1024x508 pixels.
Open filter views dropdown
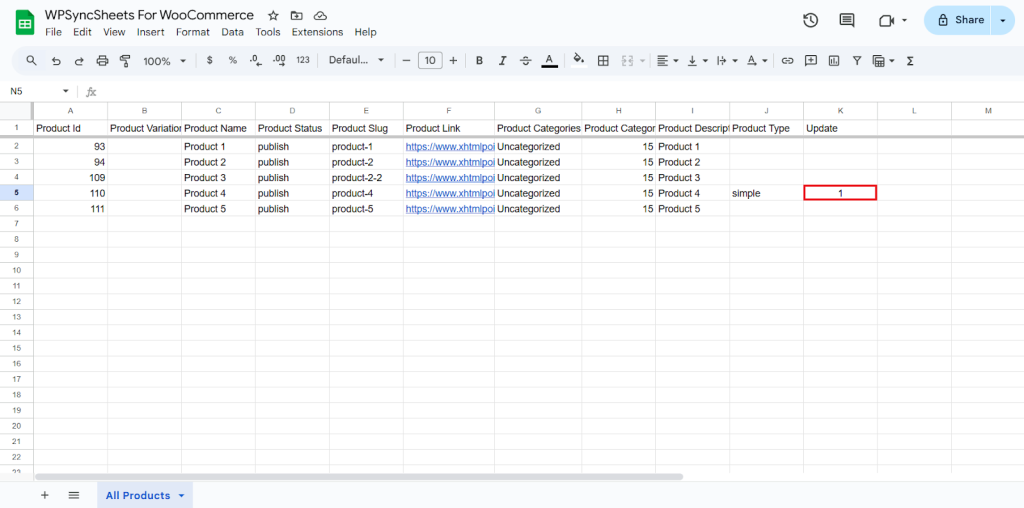[884, 61]
